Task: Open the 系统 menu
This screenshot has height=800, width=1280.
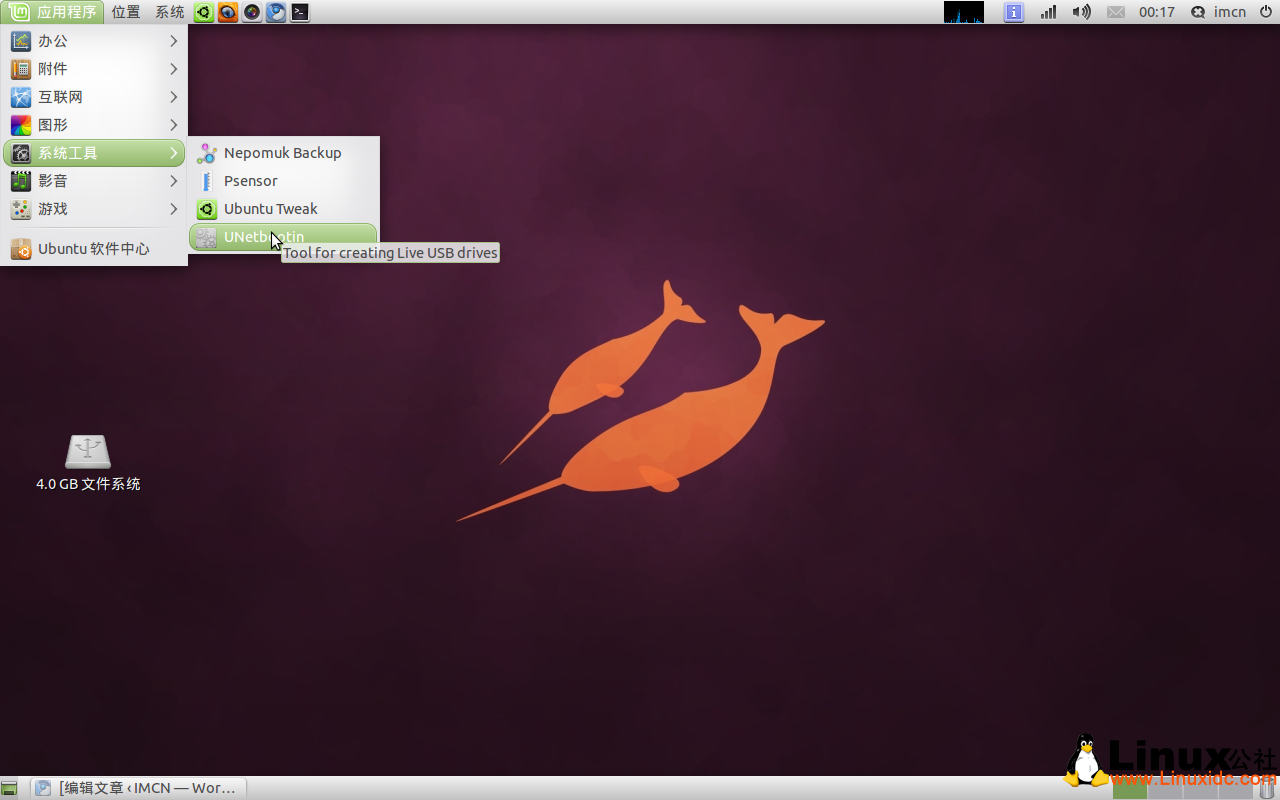Action: coord(168,12)
